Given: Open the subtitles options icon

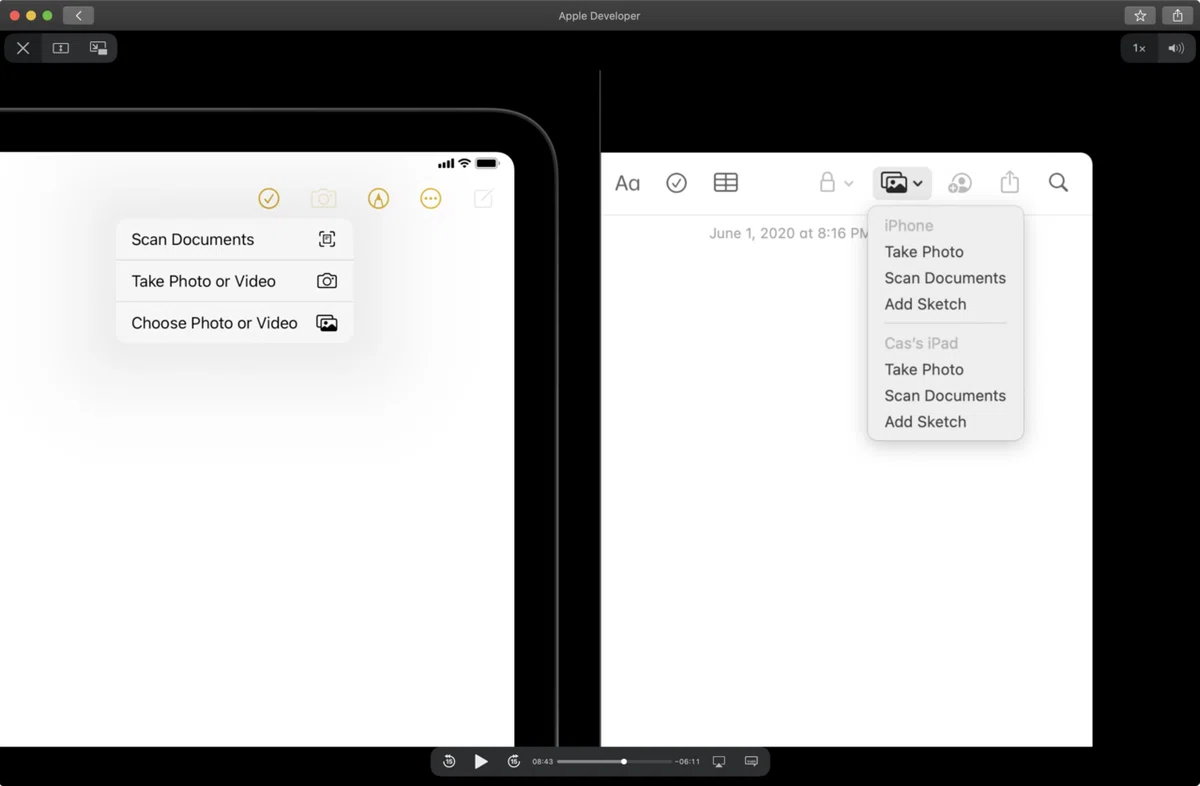Looking at the screenshot, I should click(751, 762).
